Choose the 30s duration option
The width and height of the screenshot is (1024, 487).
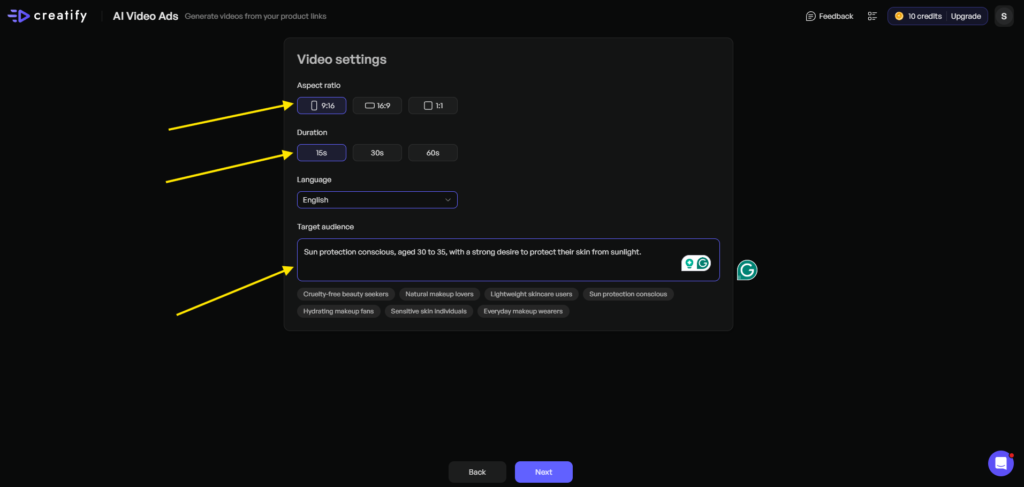coord(377,153)
